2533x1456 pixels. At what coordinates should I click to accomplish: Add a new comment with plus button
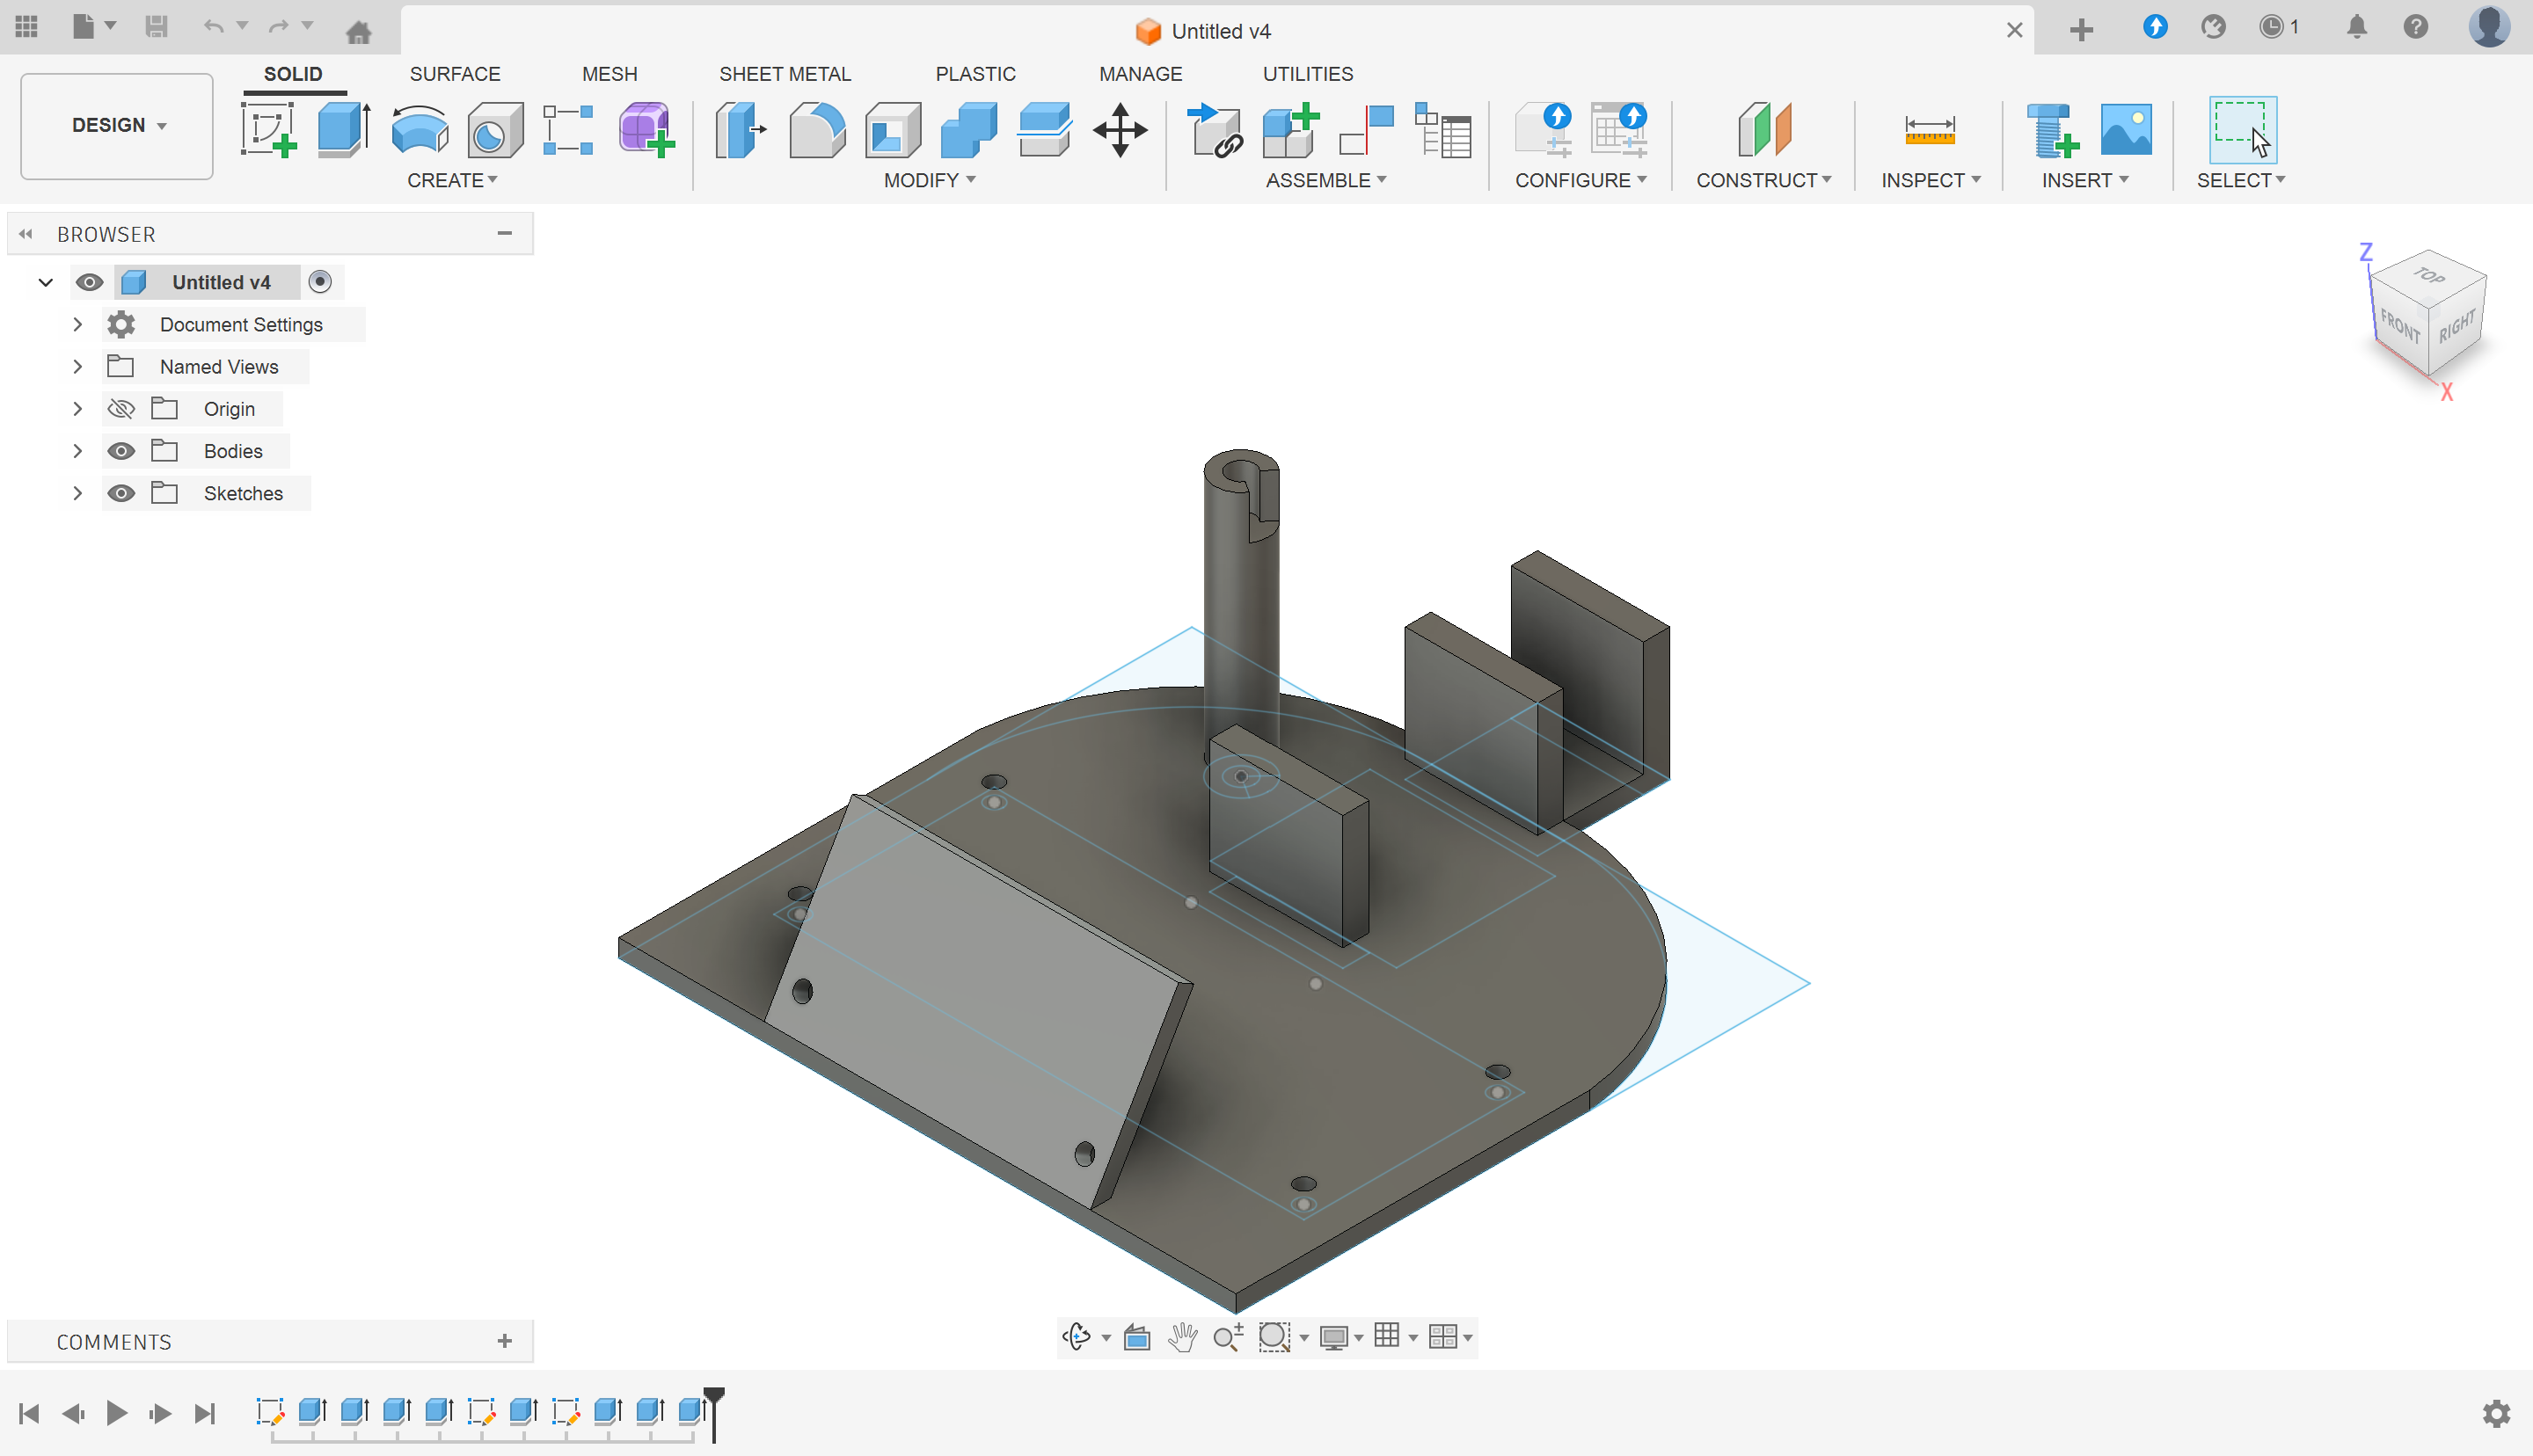pos(504,1341)
